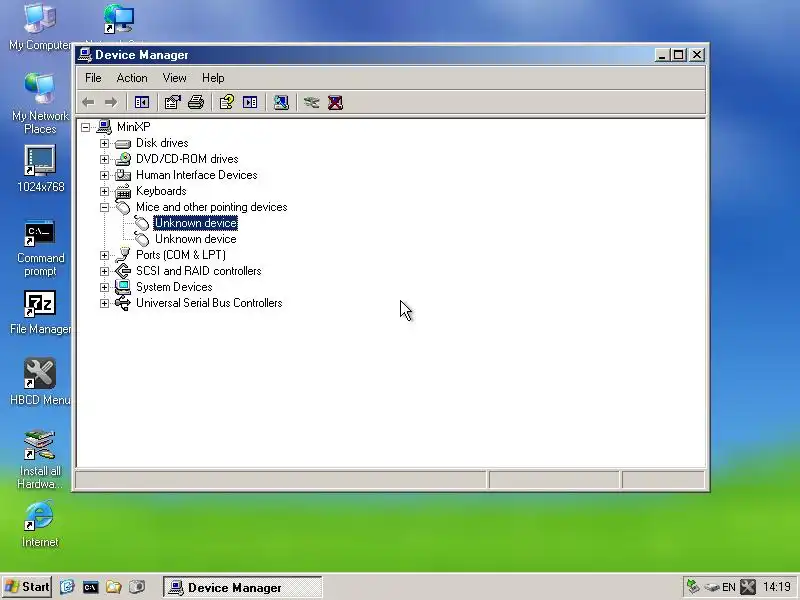
Task: Open the File menu
Action: (93, 78)
